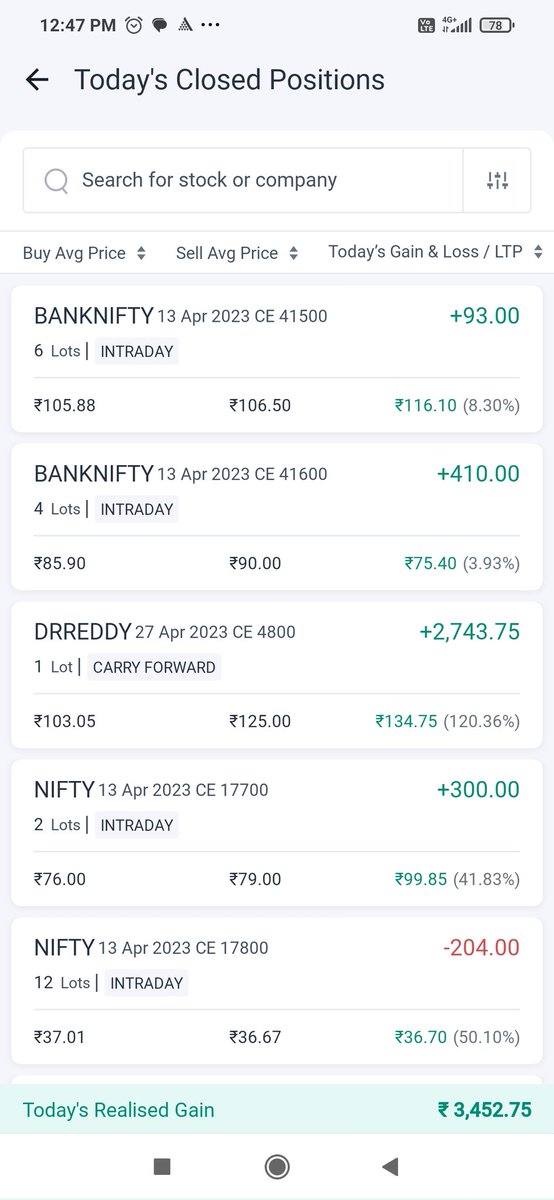Select DRREDDY CE 4800 position
Viewport: 554px width, 1200px height.
coord(277,675)
